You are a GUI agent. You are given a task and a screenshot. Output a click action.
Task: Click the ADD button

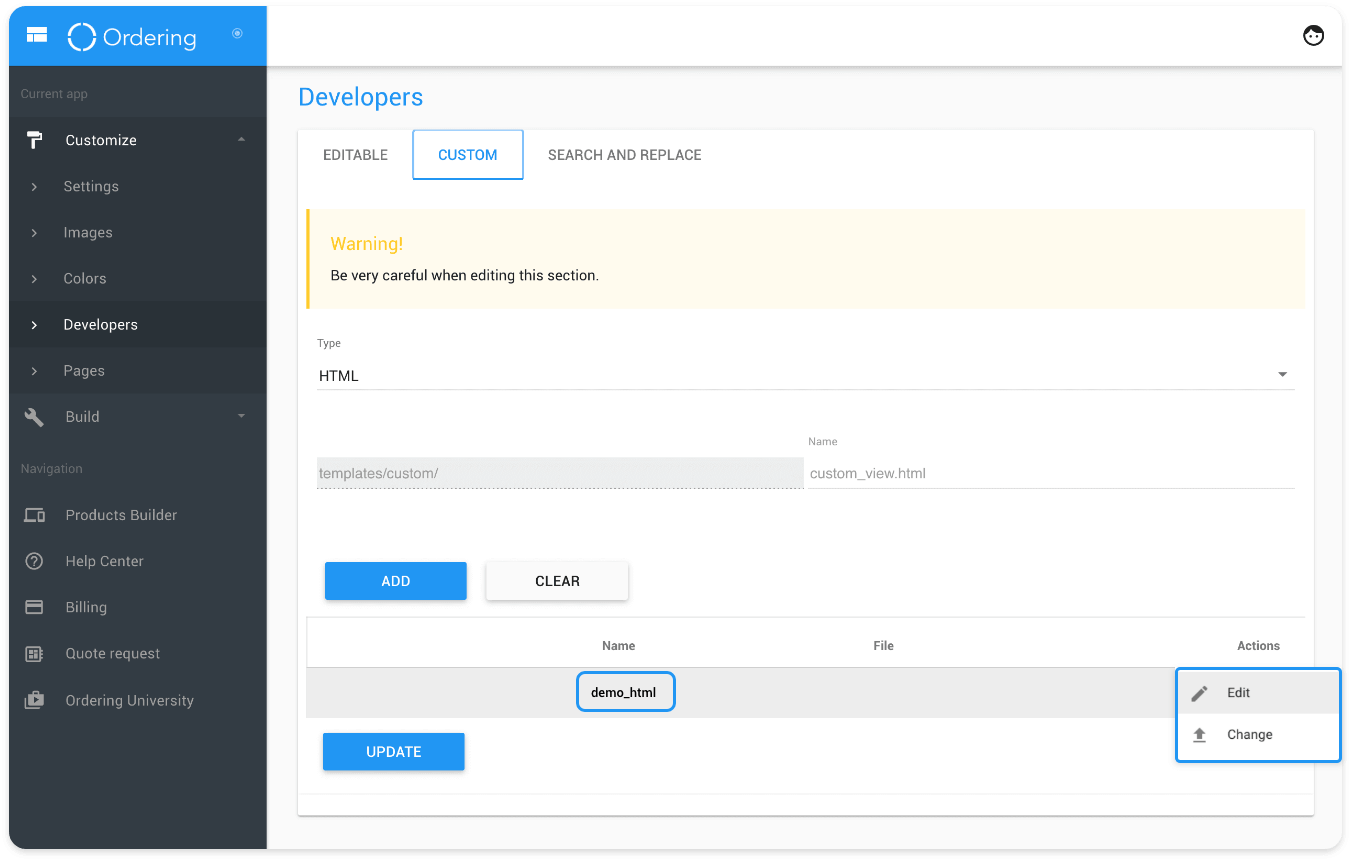pyautogui.click(x=396, y=581)
